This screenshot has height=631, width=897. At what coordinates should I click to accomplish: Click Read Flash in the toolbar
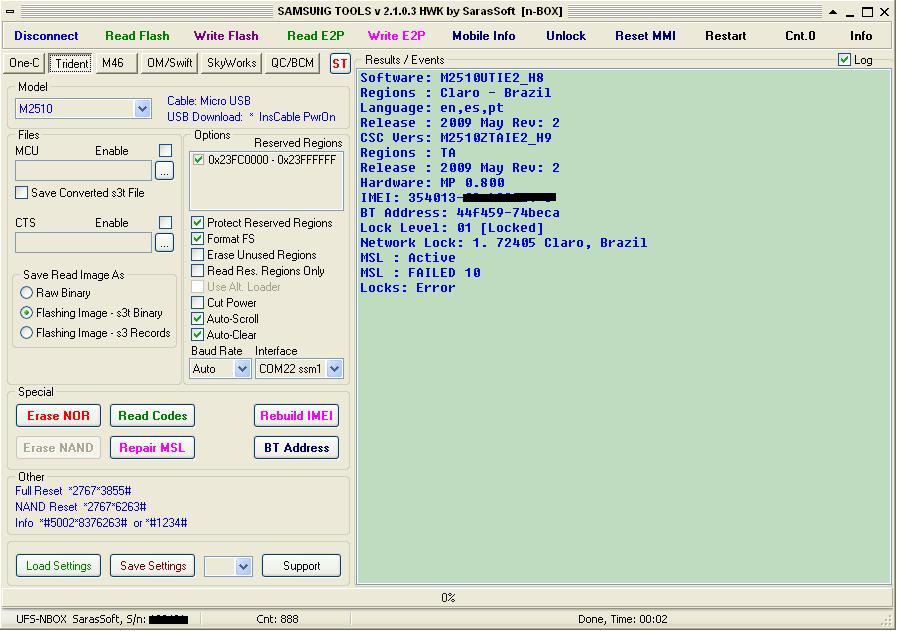(x=137, y=35)
